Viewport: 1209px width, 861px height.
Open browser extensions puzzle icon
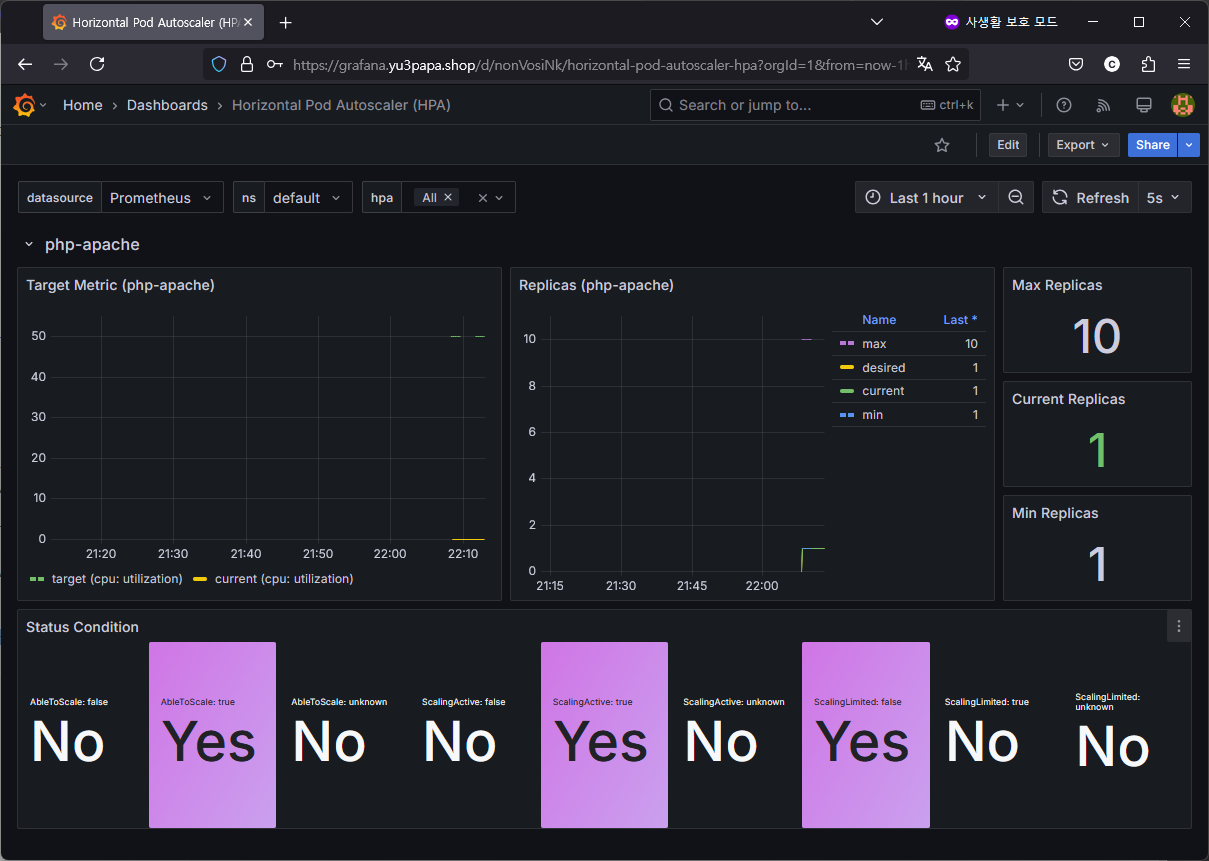(1148, 64)
